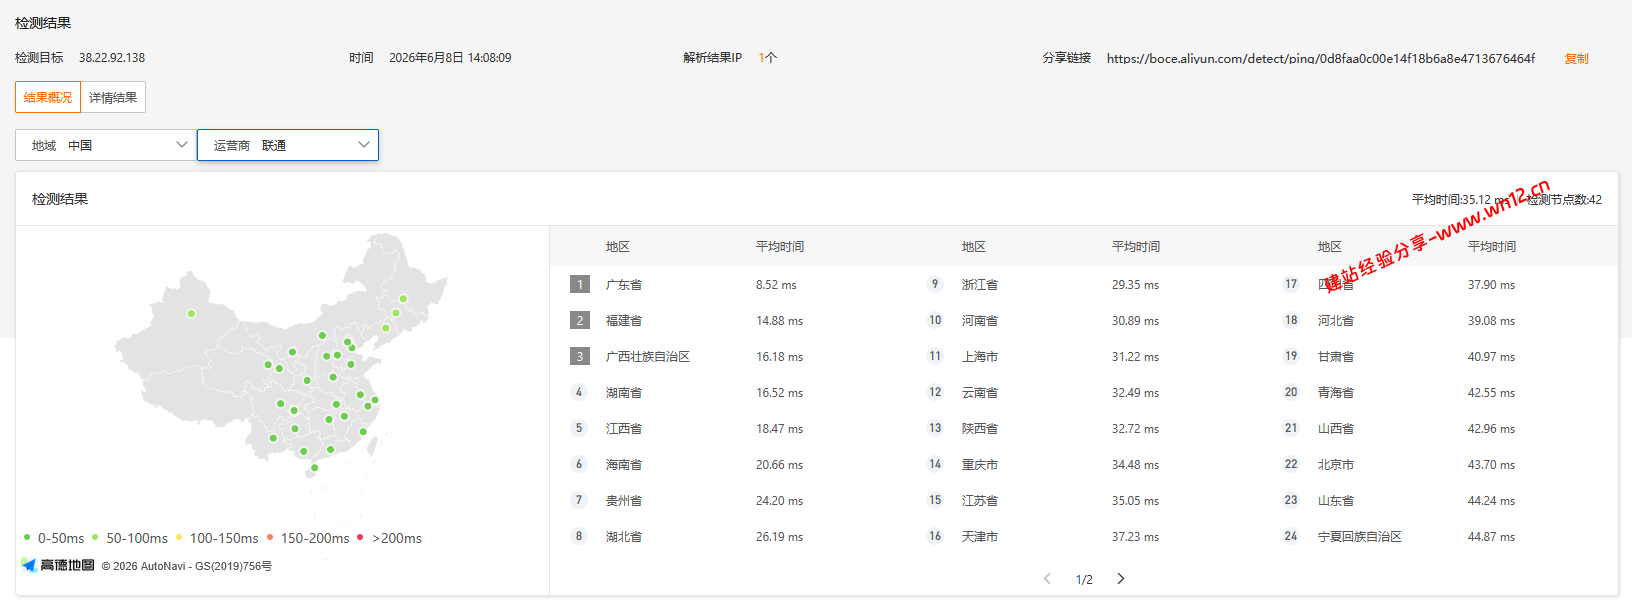Image resolution: width=1632 pixels, height=603 pixels.
Task: Select the 海南省 row
Action: (x=730, y=464)
